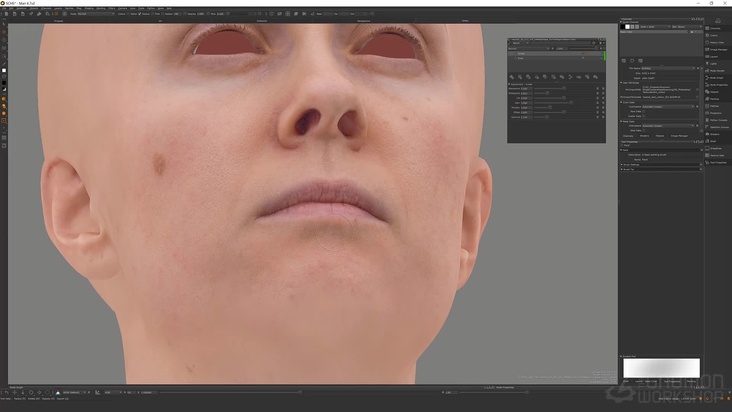Viewport: 732px width, 412px height.
Task: Open the layer blend mode dropdown in floating panel
Action: pos(528,49)
